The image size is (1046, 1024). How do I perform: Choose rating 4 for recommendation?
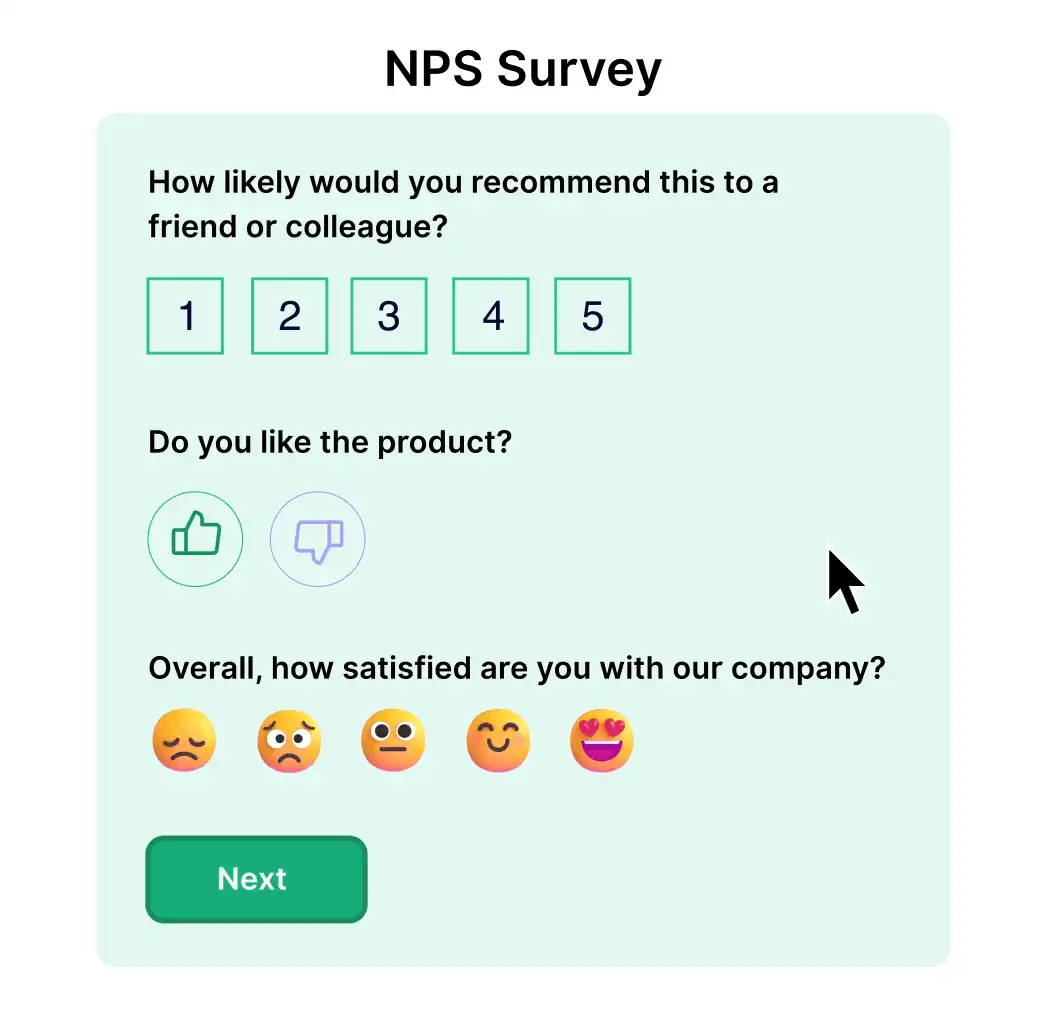pos(491,315)
